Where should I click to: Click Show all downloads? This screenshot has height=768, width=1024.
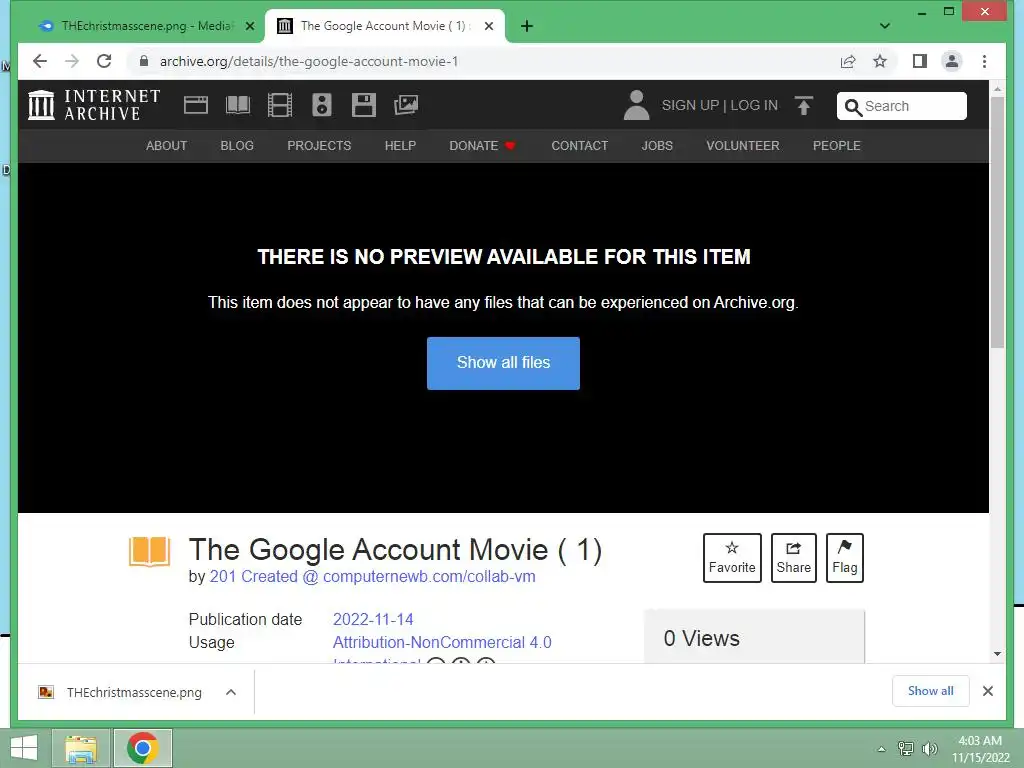(930, 691)
